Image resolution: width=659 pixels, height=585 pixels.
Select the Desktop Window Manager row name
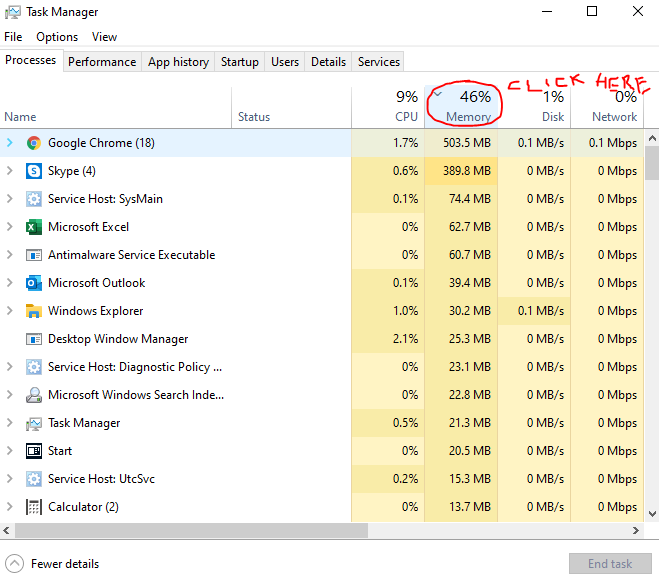click(118, 339)
